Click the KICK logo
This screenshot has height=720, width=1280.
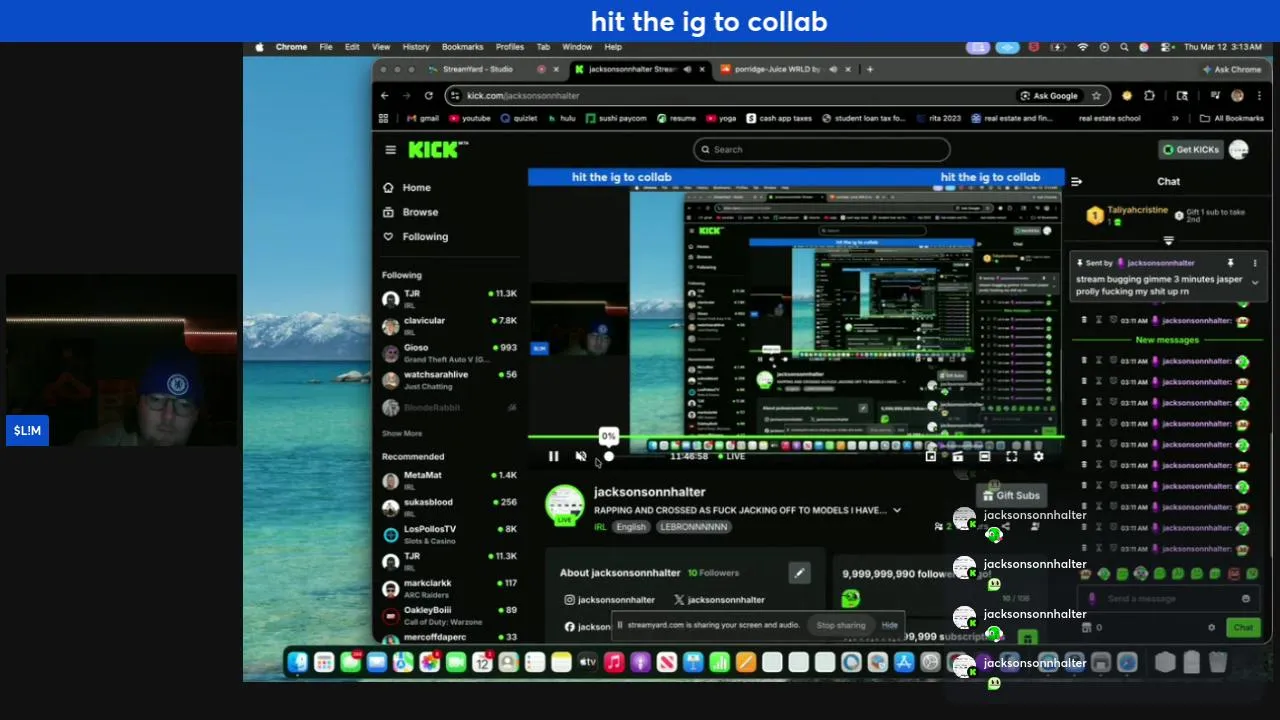(437, 150)
